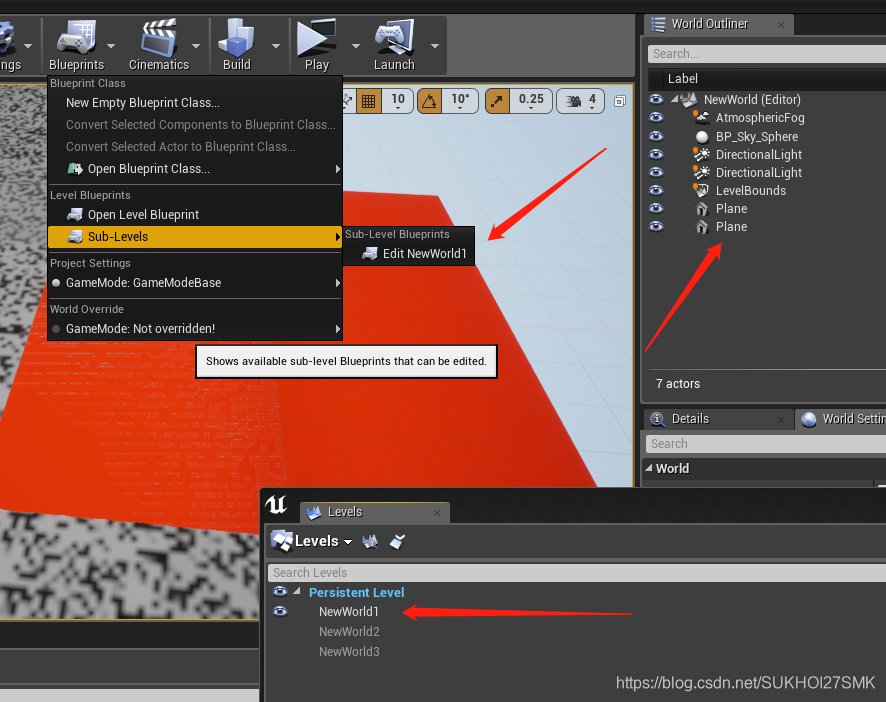Click the World Outliner search field

pos(767,54)
